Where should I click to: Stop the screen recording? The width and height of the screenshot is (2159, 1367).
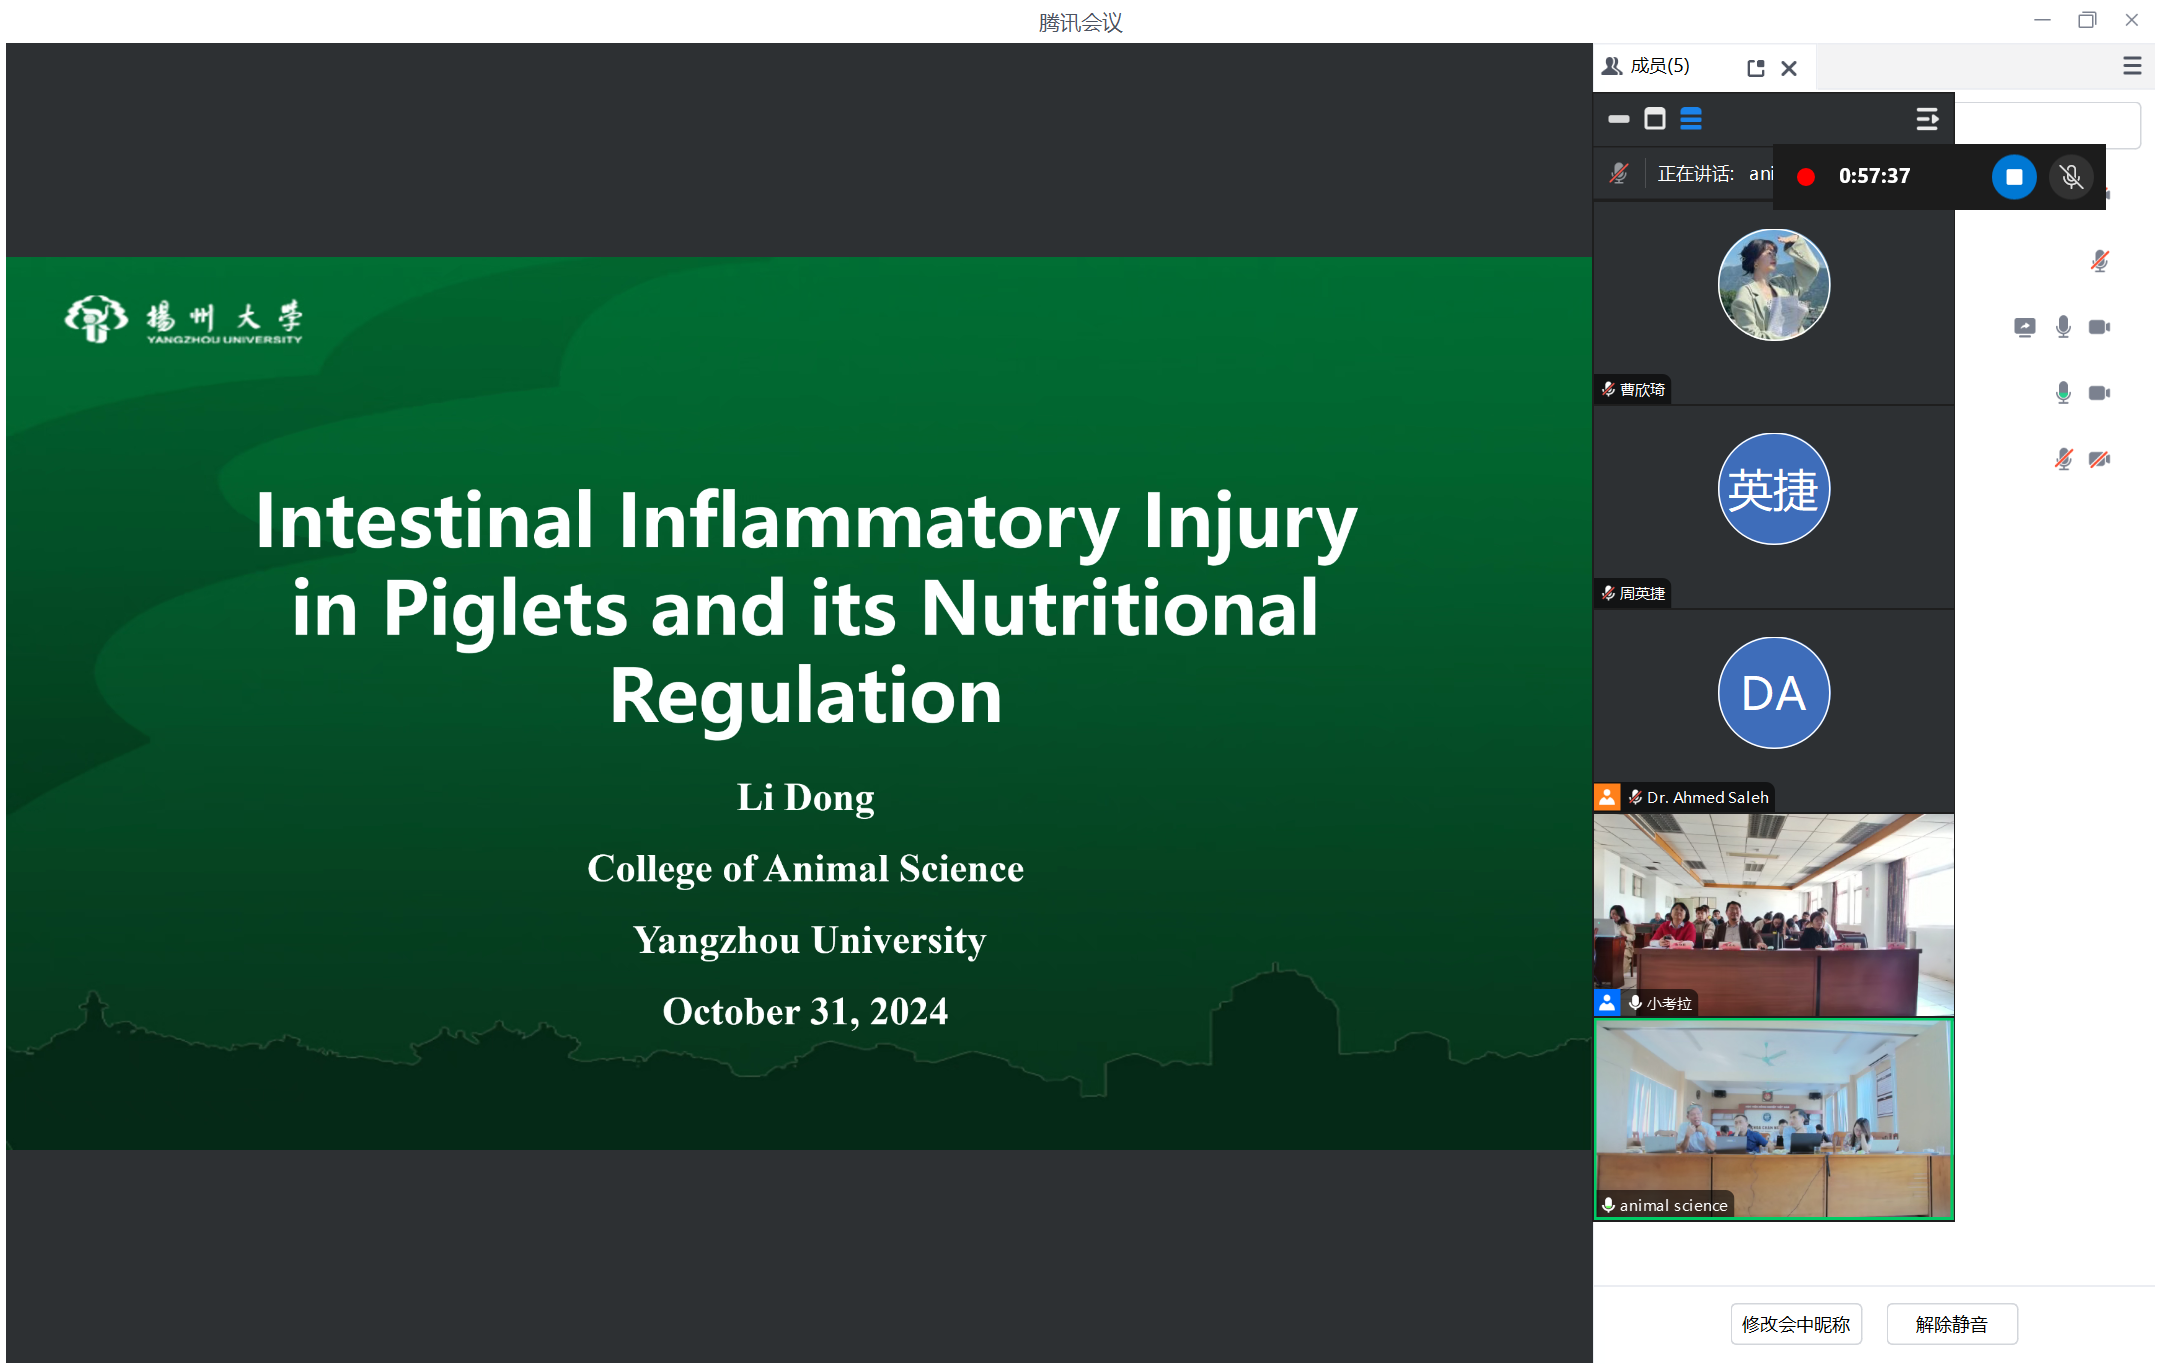pyautogui.click(x=2013, y=177)
